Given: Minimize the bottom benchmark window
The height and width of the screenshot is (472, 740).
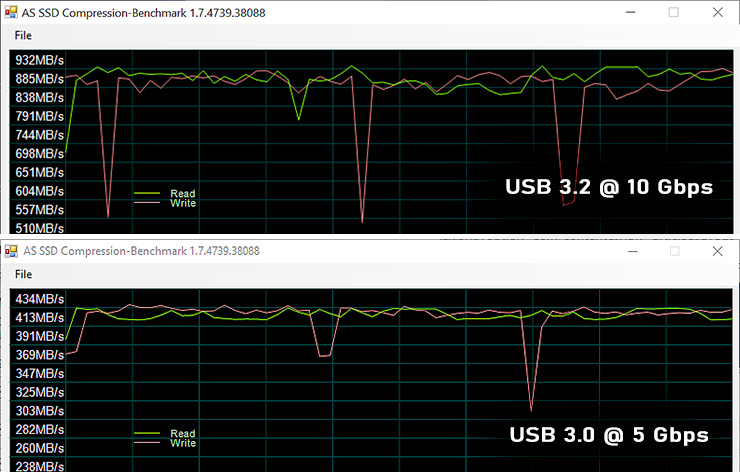Looking at the screenshot, I should coord(630,250).
